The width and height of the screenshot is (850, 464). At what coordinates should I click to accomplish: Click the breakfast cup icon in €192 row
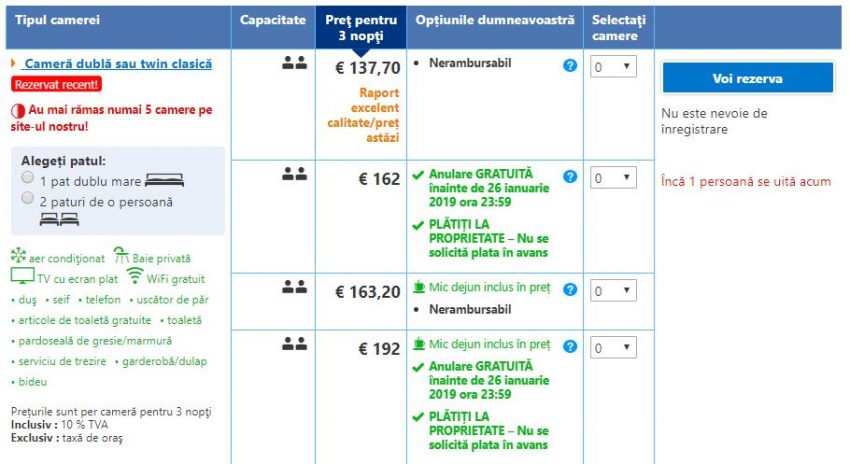[x=419, y=345]
